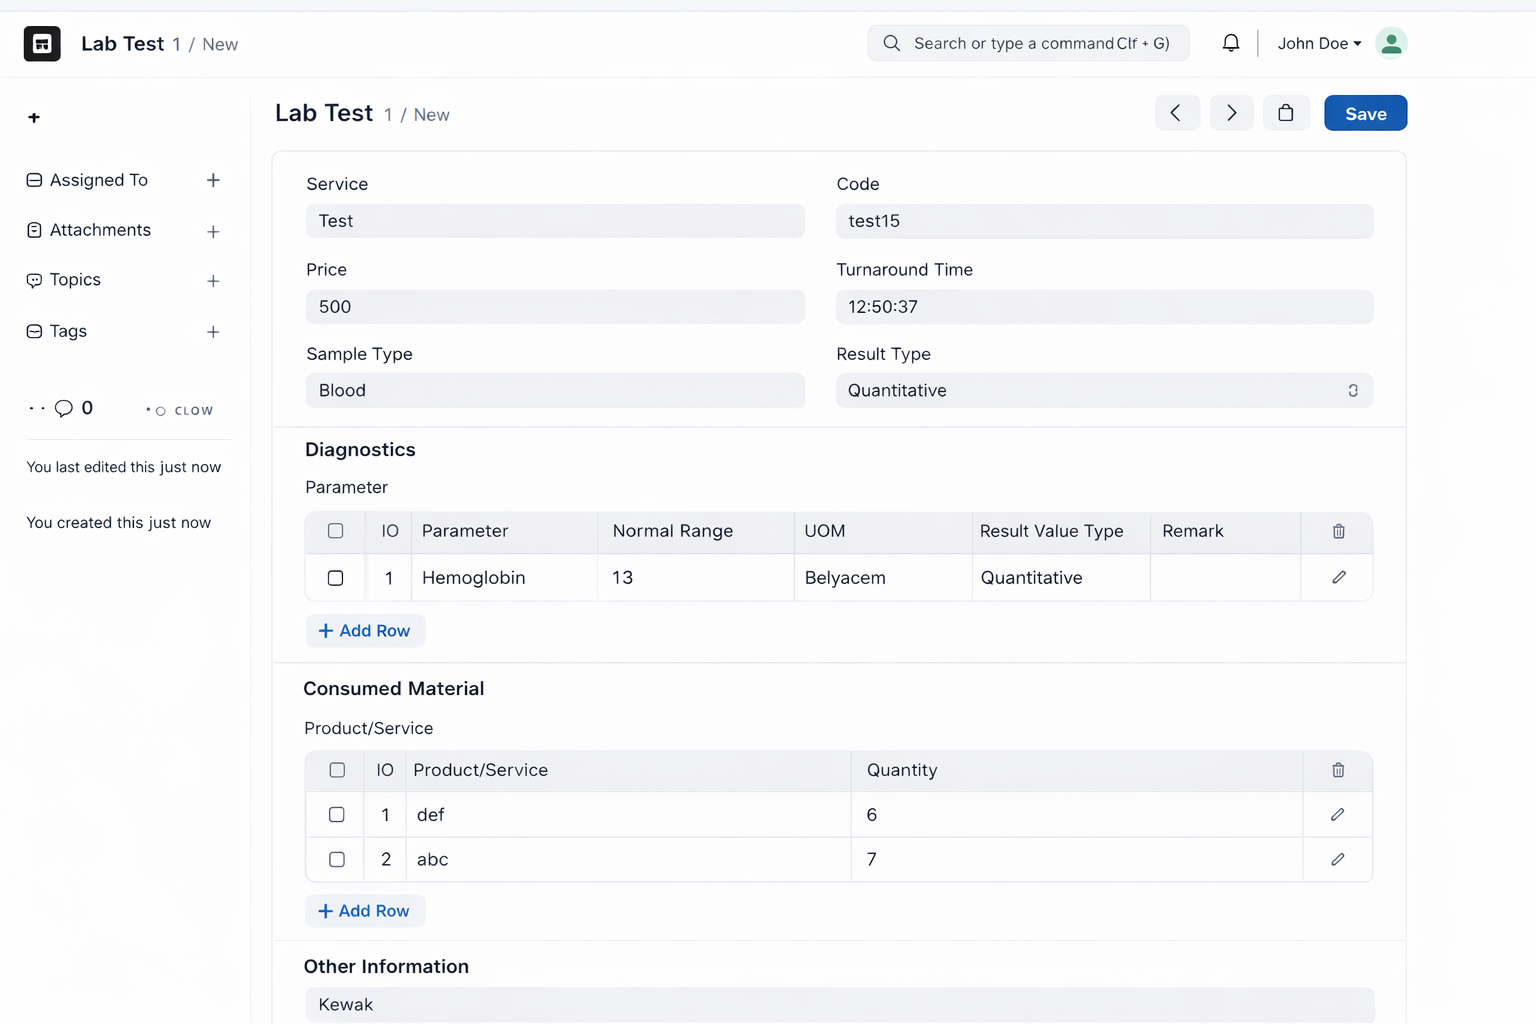The width and height of the screenshot is (1536, 1024).
Task: Add an attachment with plus icon
Action: tap(213, 231)
